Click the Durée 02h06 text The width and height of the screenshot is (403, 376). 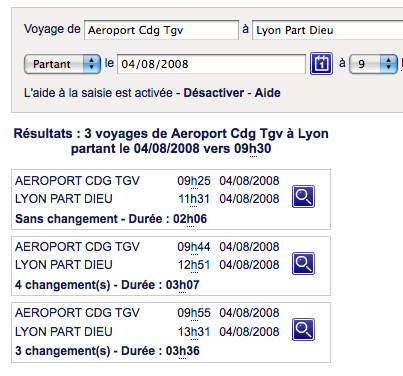tap(168, 219)
